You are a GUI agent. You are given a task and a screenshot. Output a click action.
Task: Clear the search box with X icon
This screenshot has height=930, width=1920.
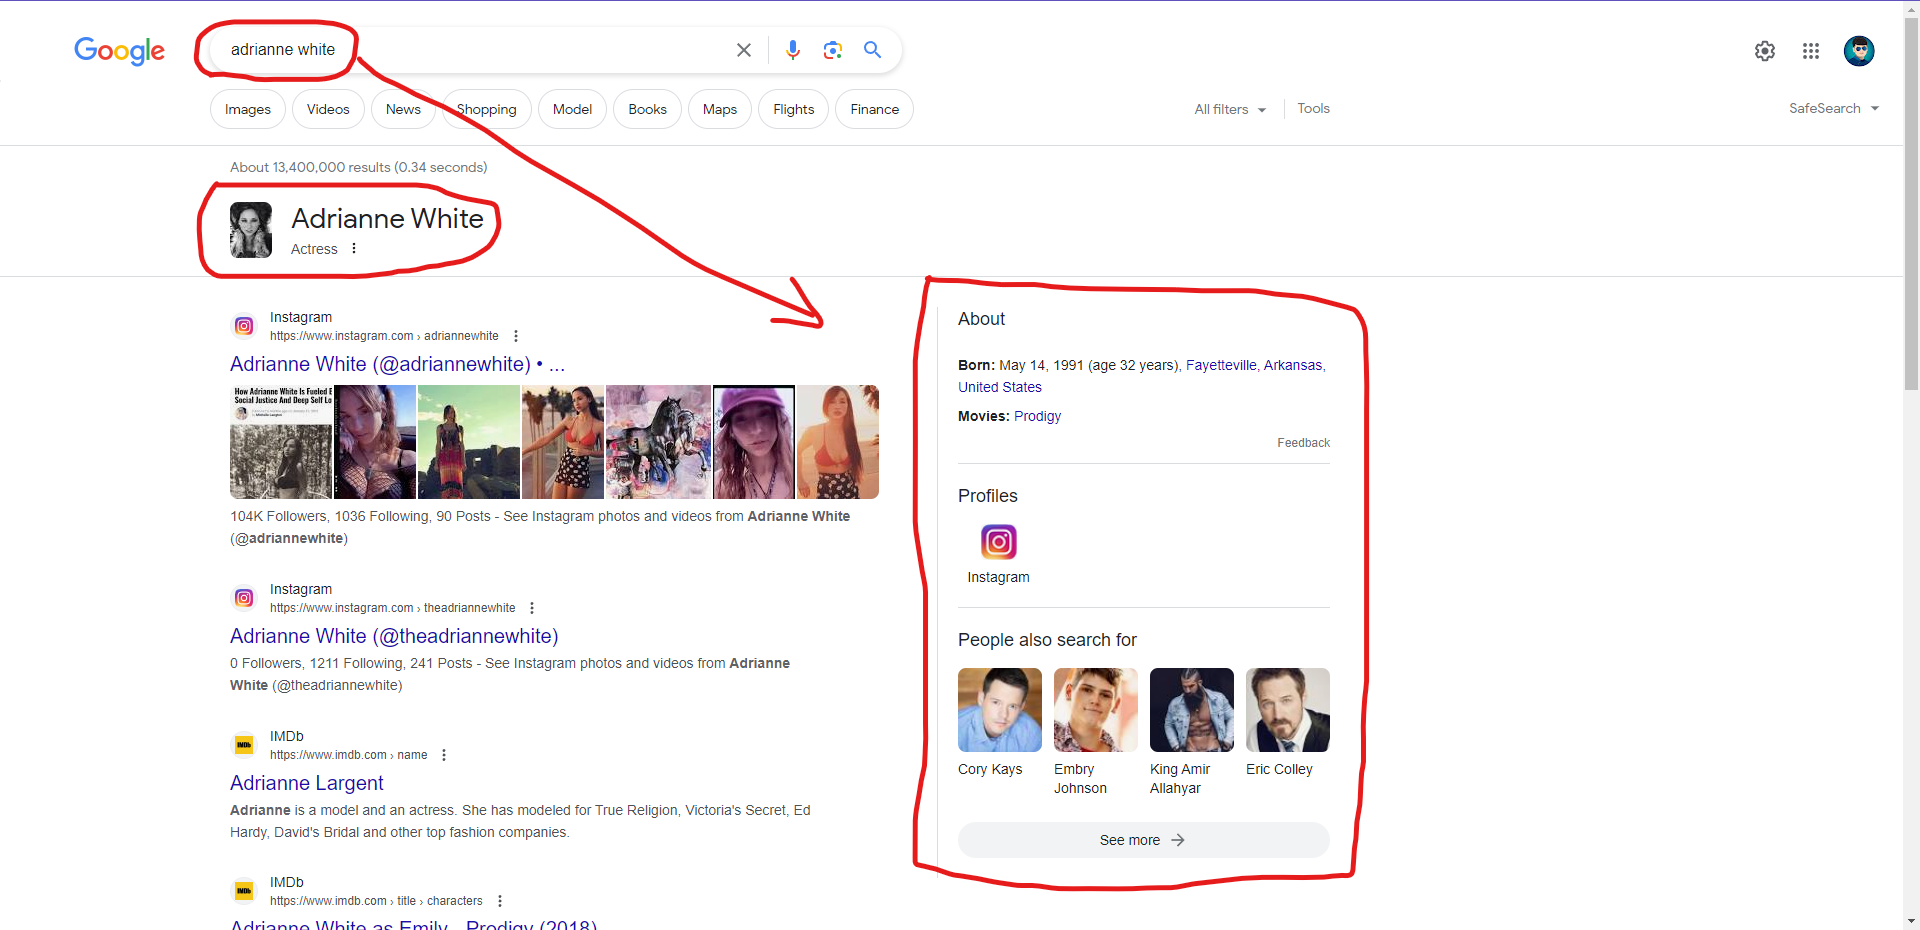point(744,50)
